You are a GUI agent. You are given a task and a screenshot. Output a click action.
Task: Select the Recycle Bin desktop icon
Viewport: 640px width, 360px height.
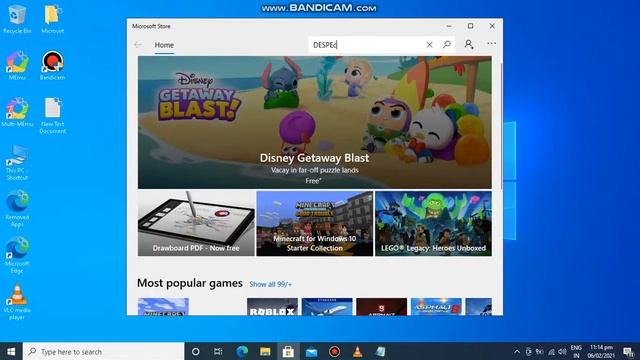coord(17,20)
